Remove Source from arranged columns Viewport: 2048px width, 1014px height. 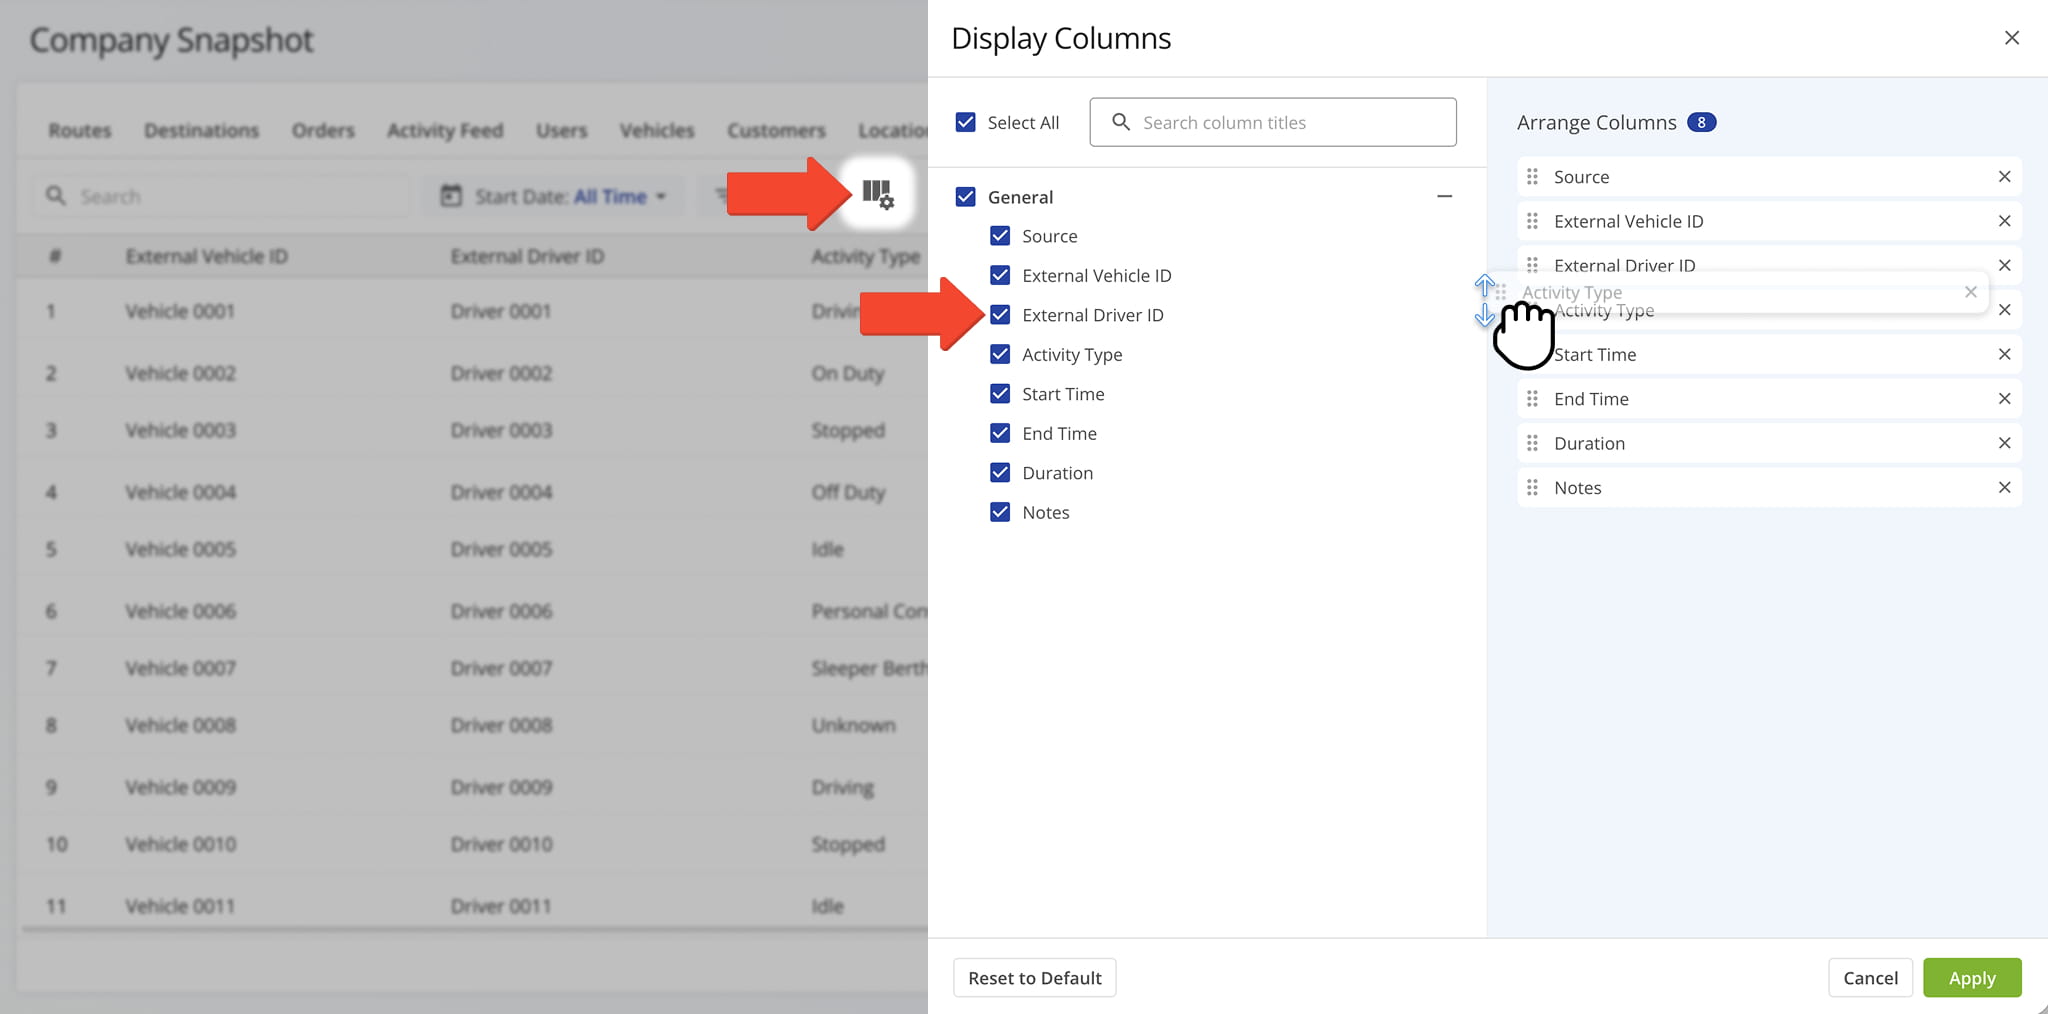[x=2004, y=177]
